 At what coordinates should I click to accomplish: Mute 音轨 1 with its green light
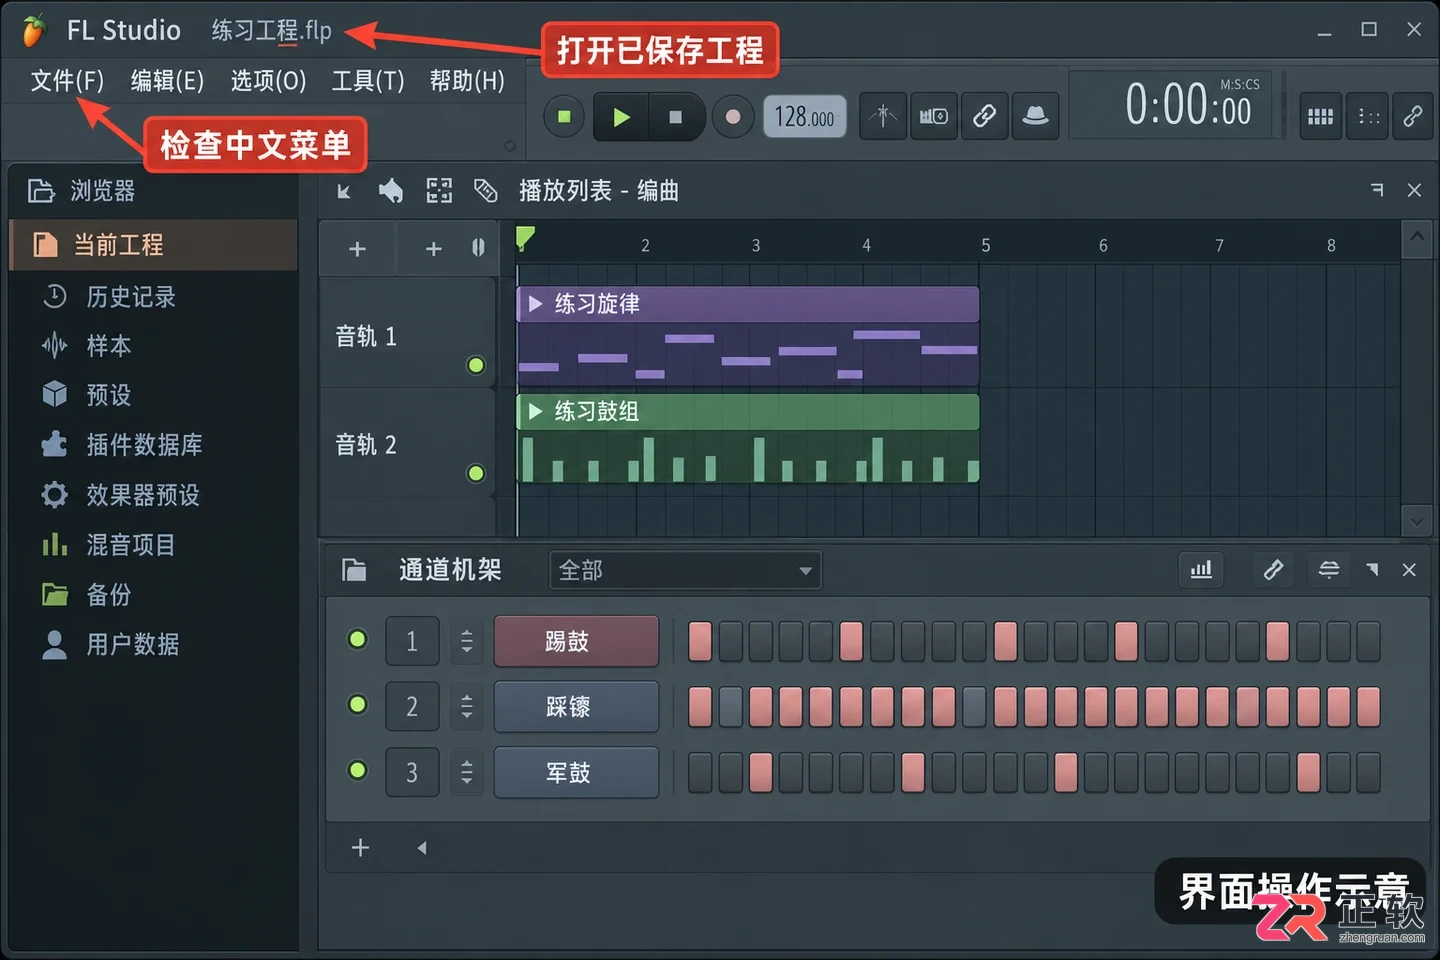tap(476, 365)
